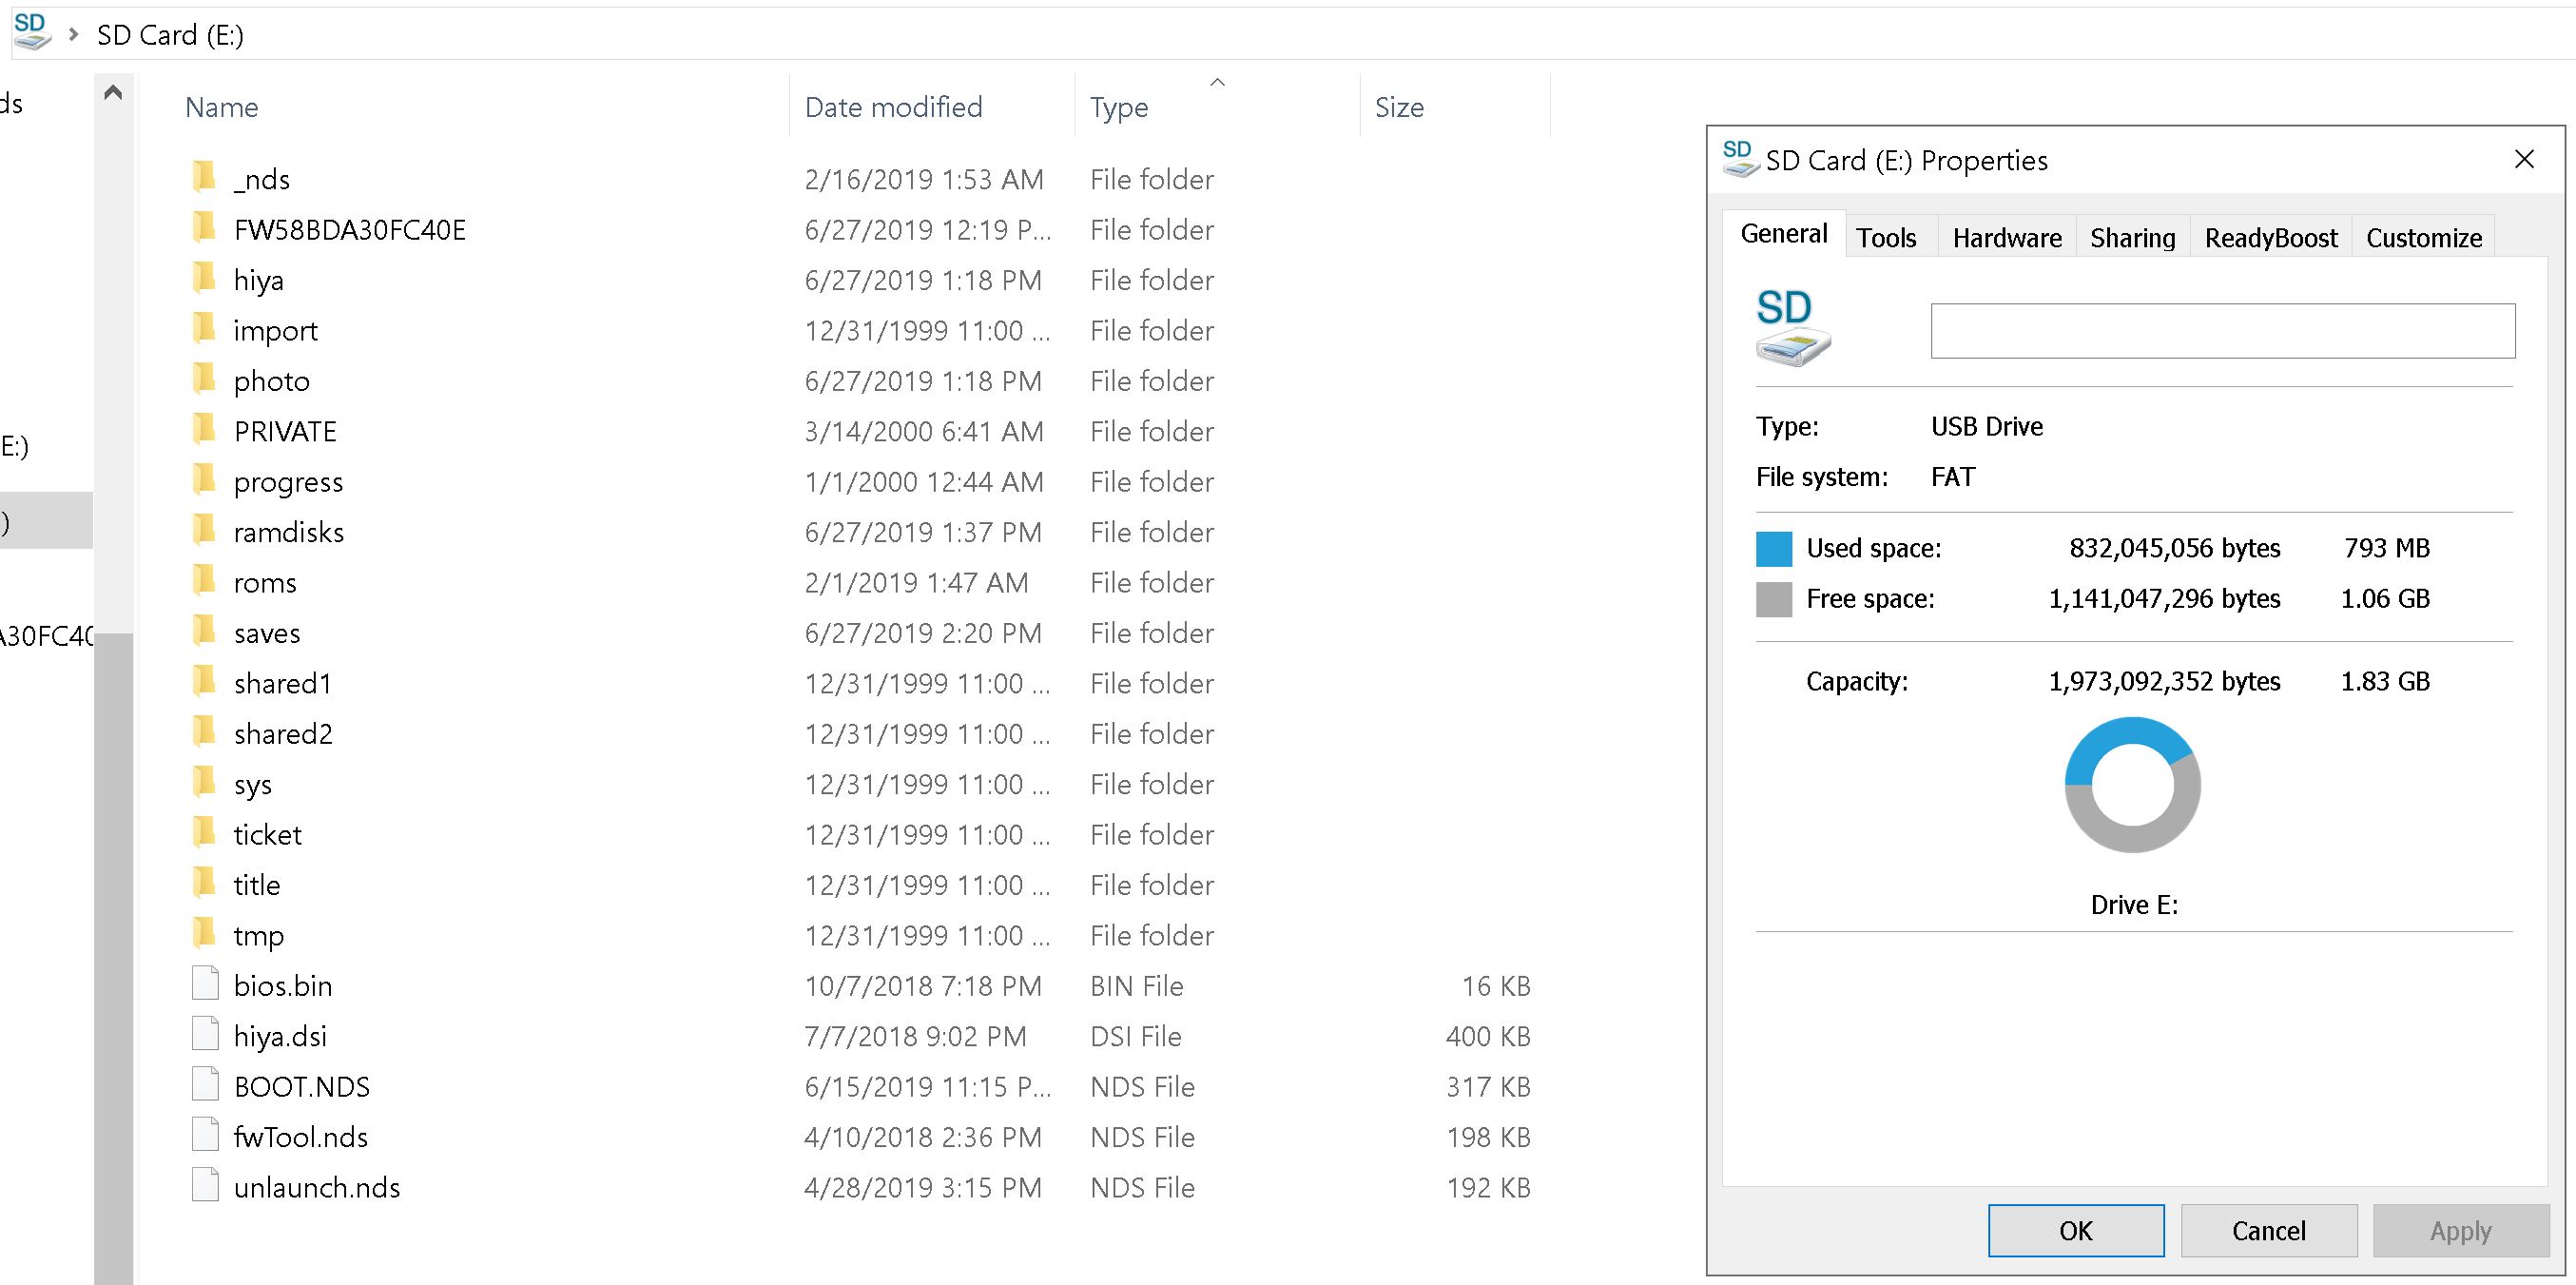
Task: Click the navigation pane scroll up arrow
Action: coord(113,93)
